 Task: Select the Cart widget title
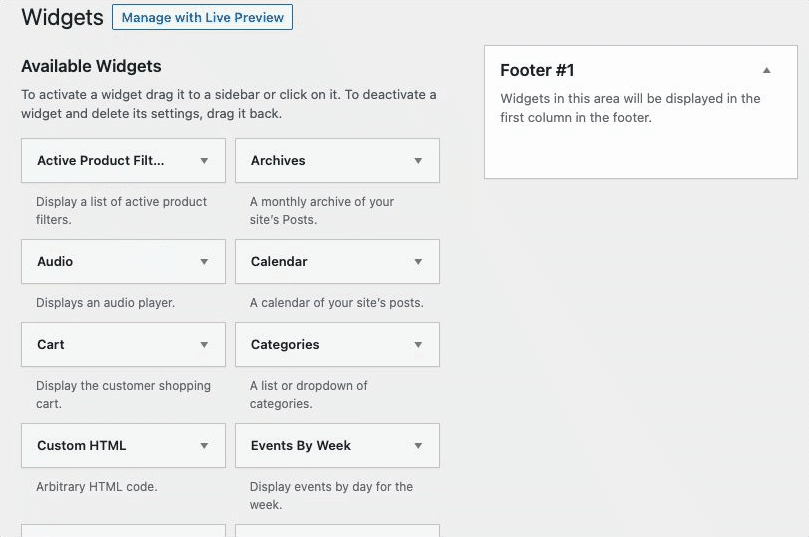[51, 345]
